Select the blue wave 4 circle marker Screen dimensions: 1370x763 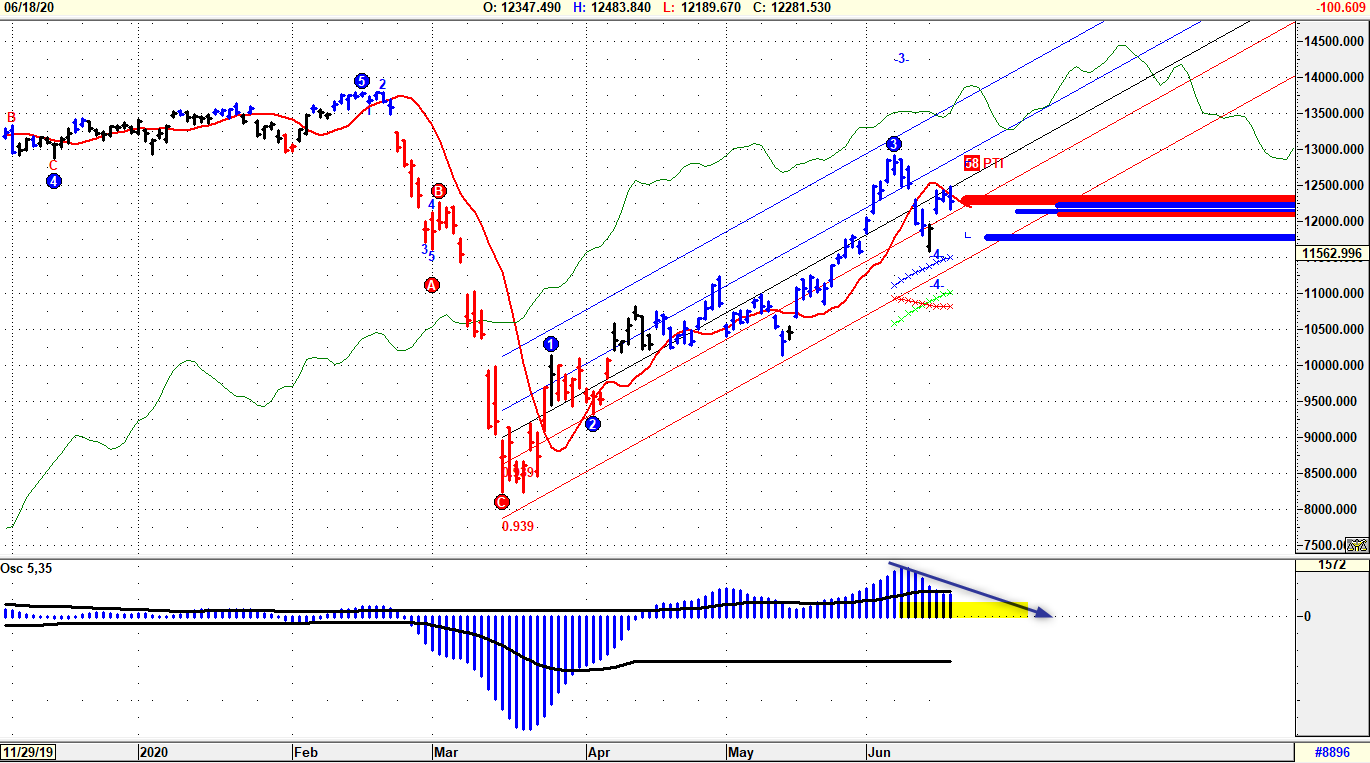point(53,181)
